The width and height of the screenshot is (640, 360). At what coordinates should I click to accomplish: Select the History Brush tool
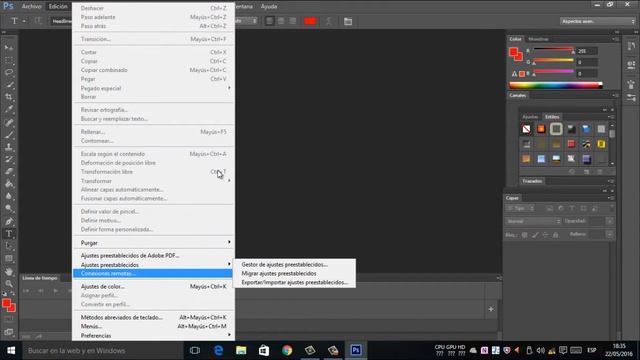point(9,159)
